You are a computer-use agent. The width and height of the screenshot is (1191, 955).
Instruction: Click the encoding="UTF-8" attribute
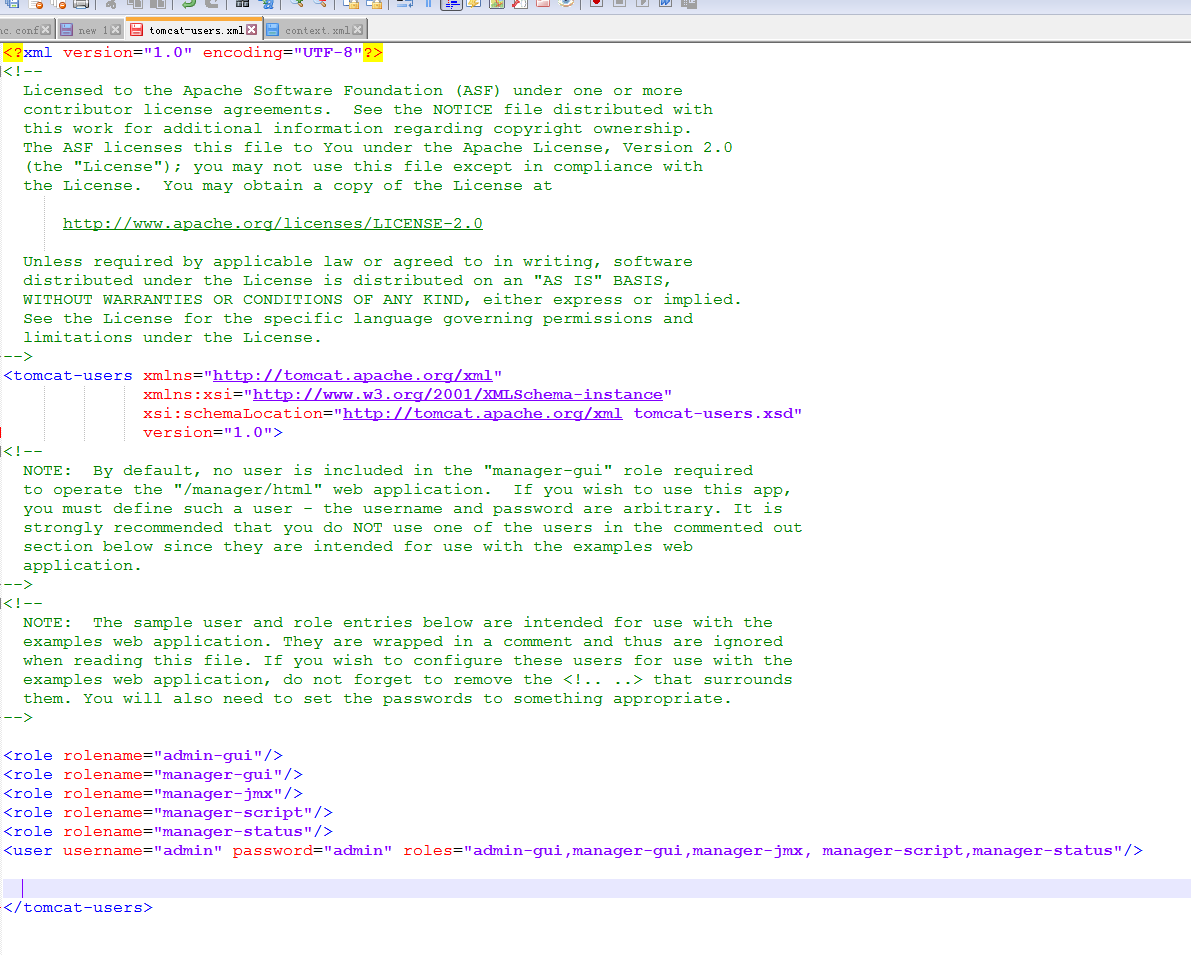click(x=282, y=52)
